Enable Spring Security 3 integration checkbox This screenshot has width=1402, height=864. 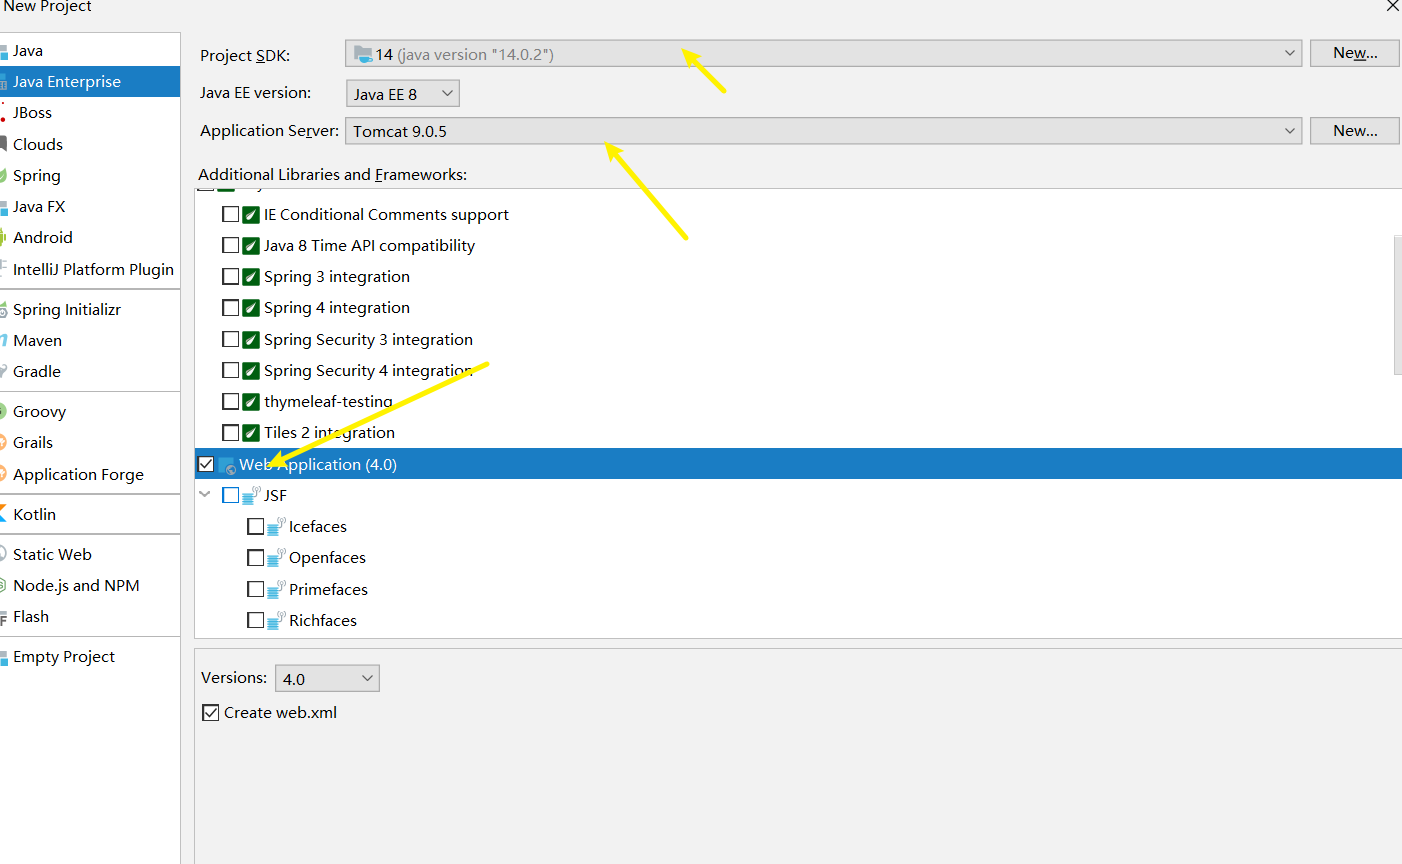coord(230,339)
